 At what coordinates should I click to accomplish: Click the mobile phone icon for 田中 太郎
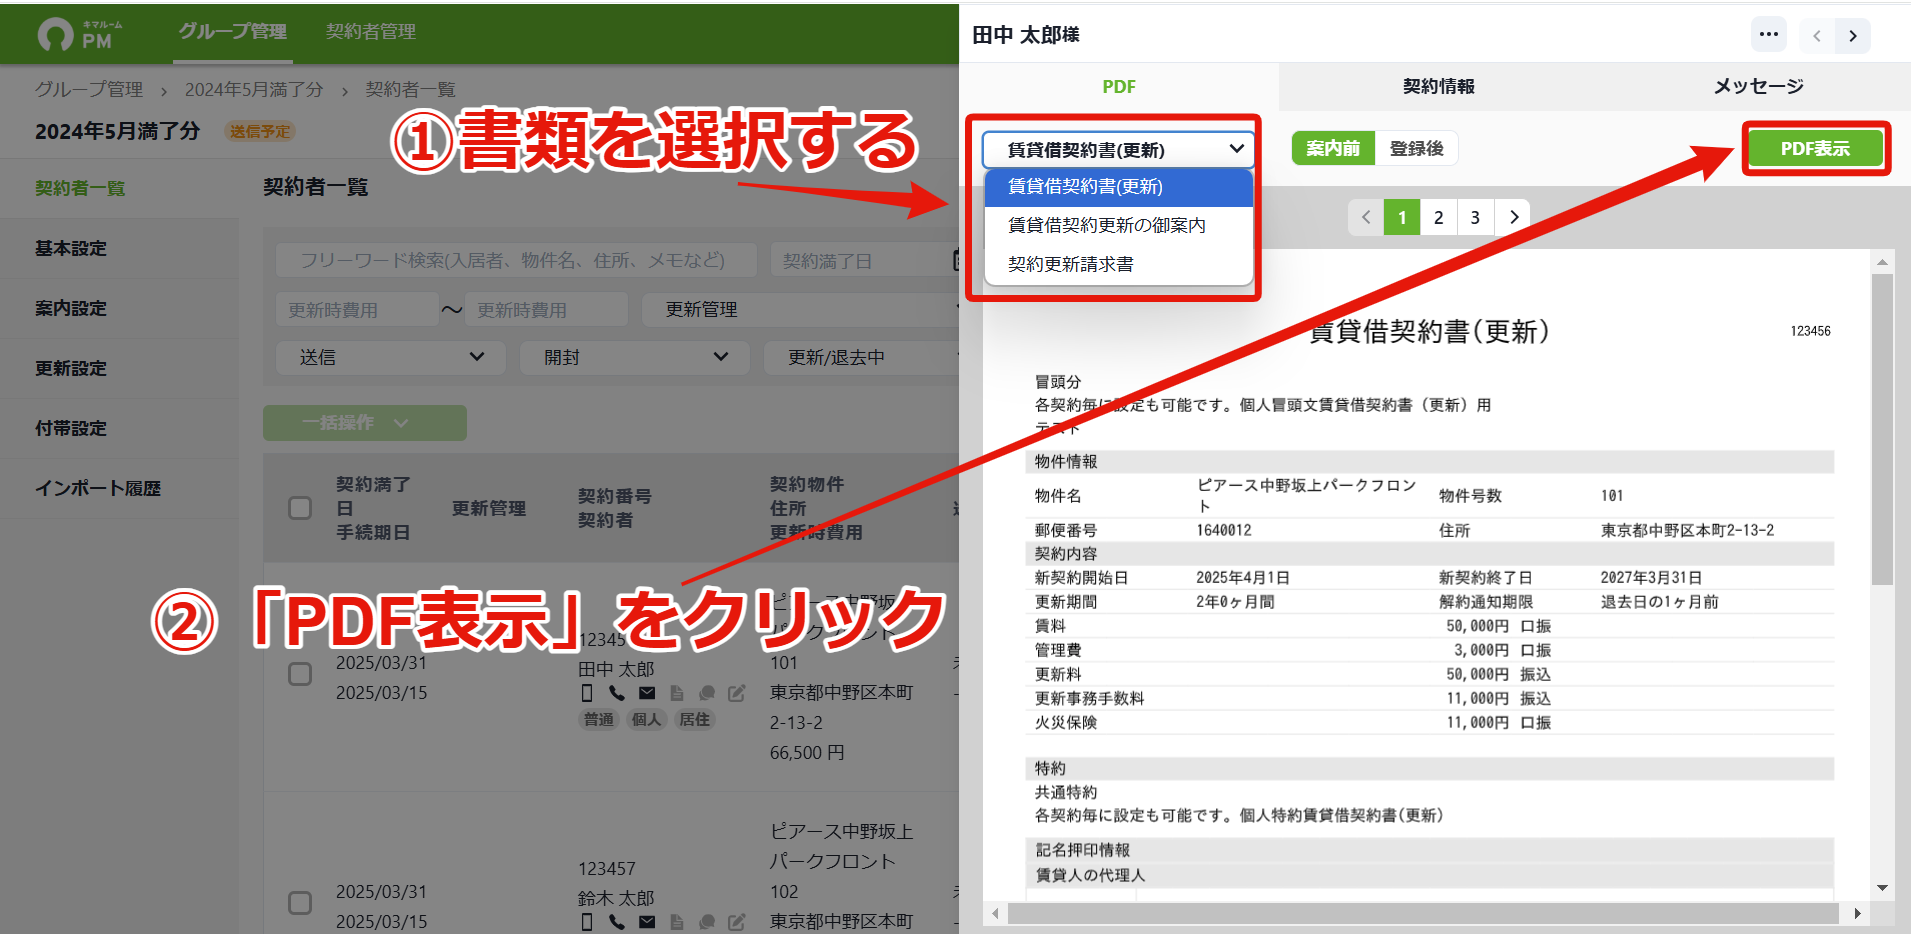[x=587, y=693]
